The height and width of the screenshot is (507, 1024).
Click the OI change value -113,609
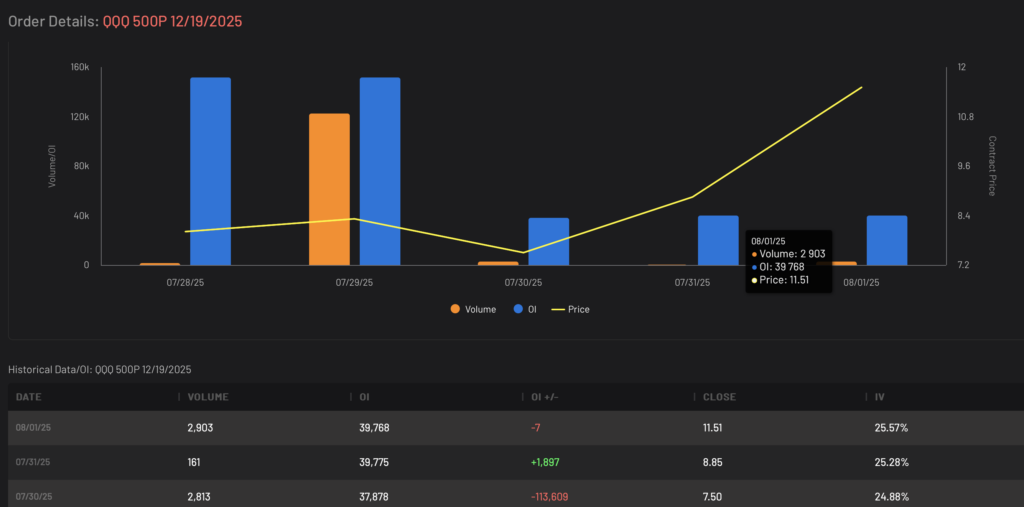(x=549, y=497)
